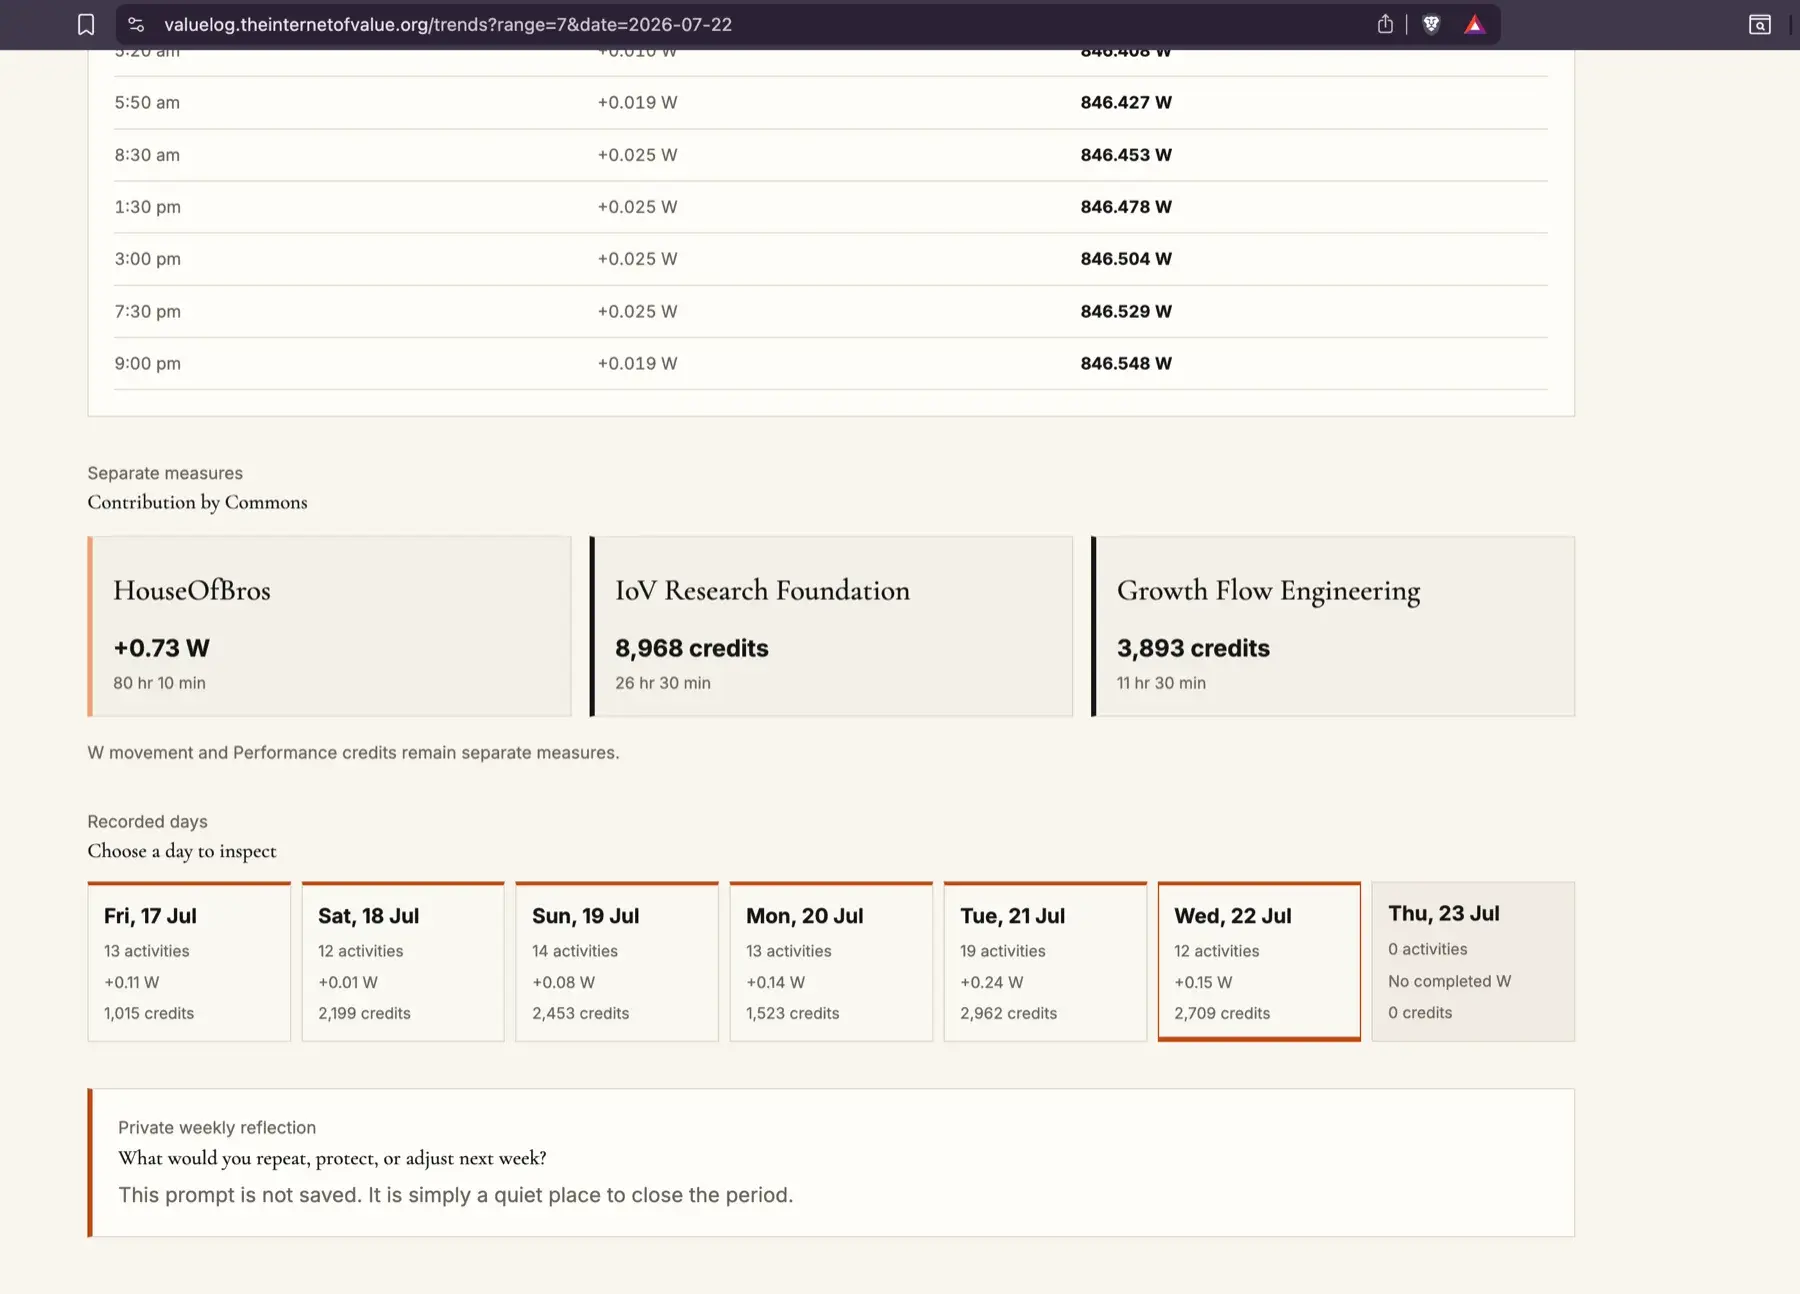Click the Brave Rewards triangle icon
This screenshot has width=1800, height=1294.
tap(1475, 24)
